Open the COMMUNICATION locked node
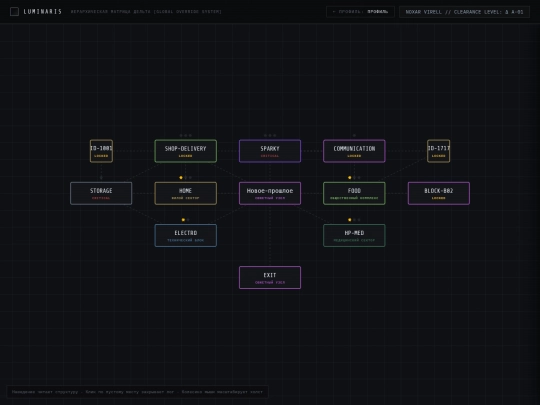Viewport: 540px width, 405px height. [x=354, y=151]
